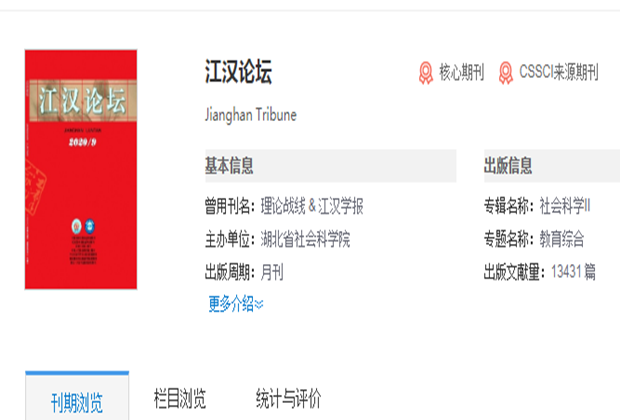Click the 月刊 publication cycle value
This screenshot has width=620, height=420.
[272, 271]
